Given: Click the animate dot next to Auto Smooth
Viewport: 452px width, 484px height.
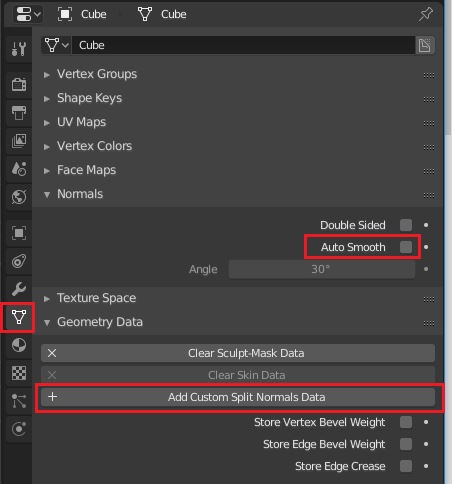Looking at the screenshot, I should 426,247.
